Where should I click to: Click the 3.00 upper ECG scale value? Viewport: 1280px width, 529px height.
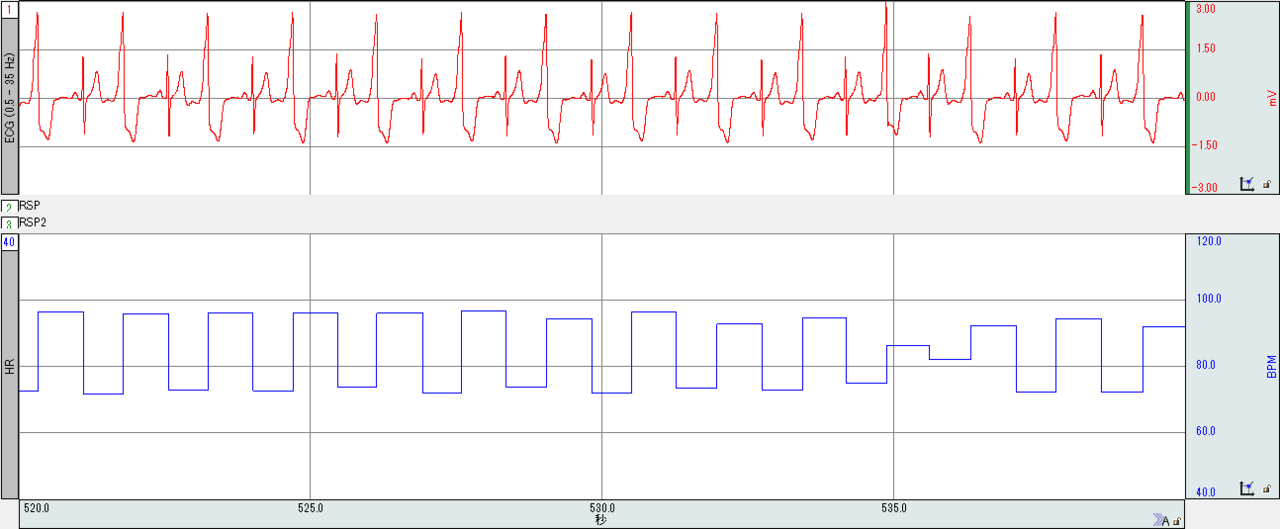[1206, 8]
